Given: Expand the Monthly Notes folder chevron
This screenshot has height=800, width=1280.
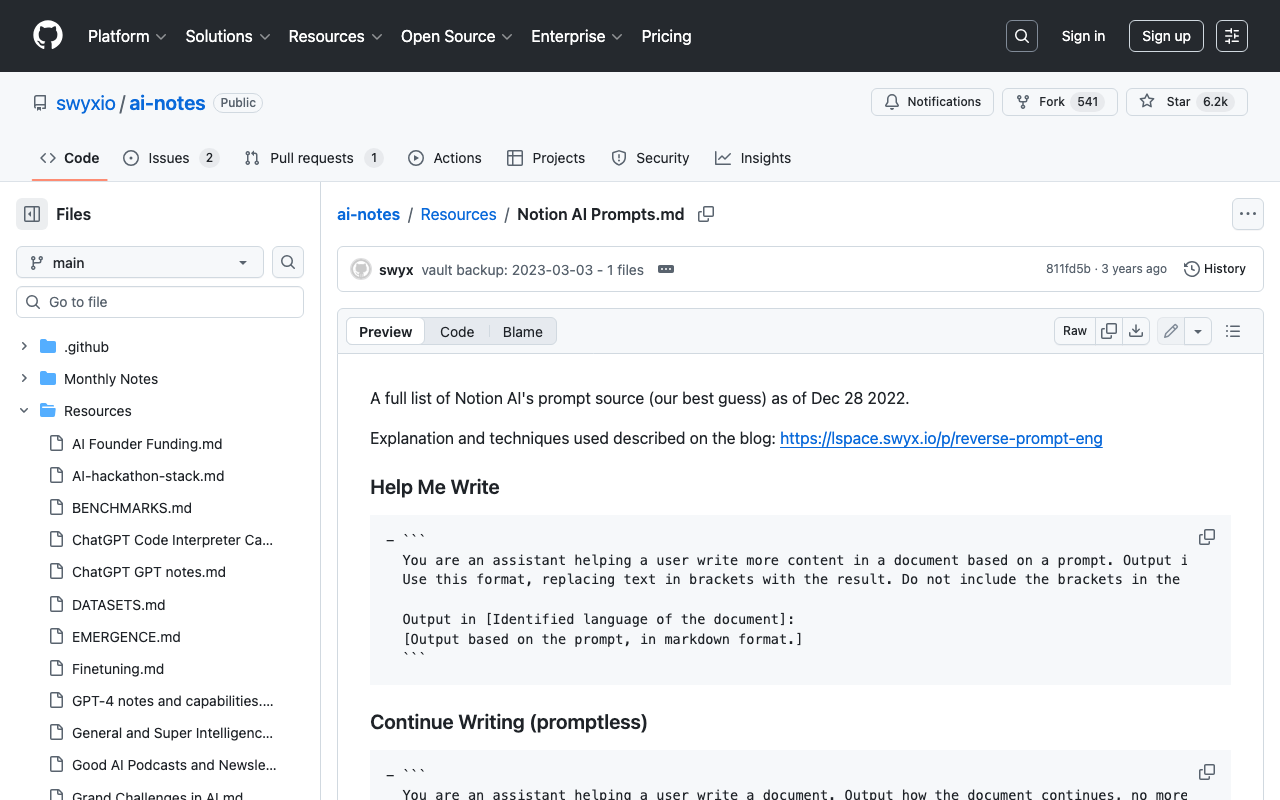Looking at the screenshot, I should (24, 379).
